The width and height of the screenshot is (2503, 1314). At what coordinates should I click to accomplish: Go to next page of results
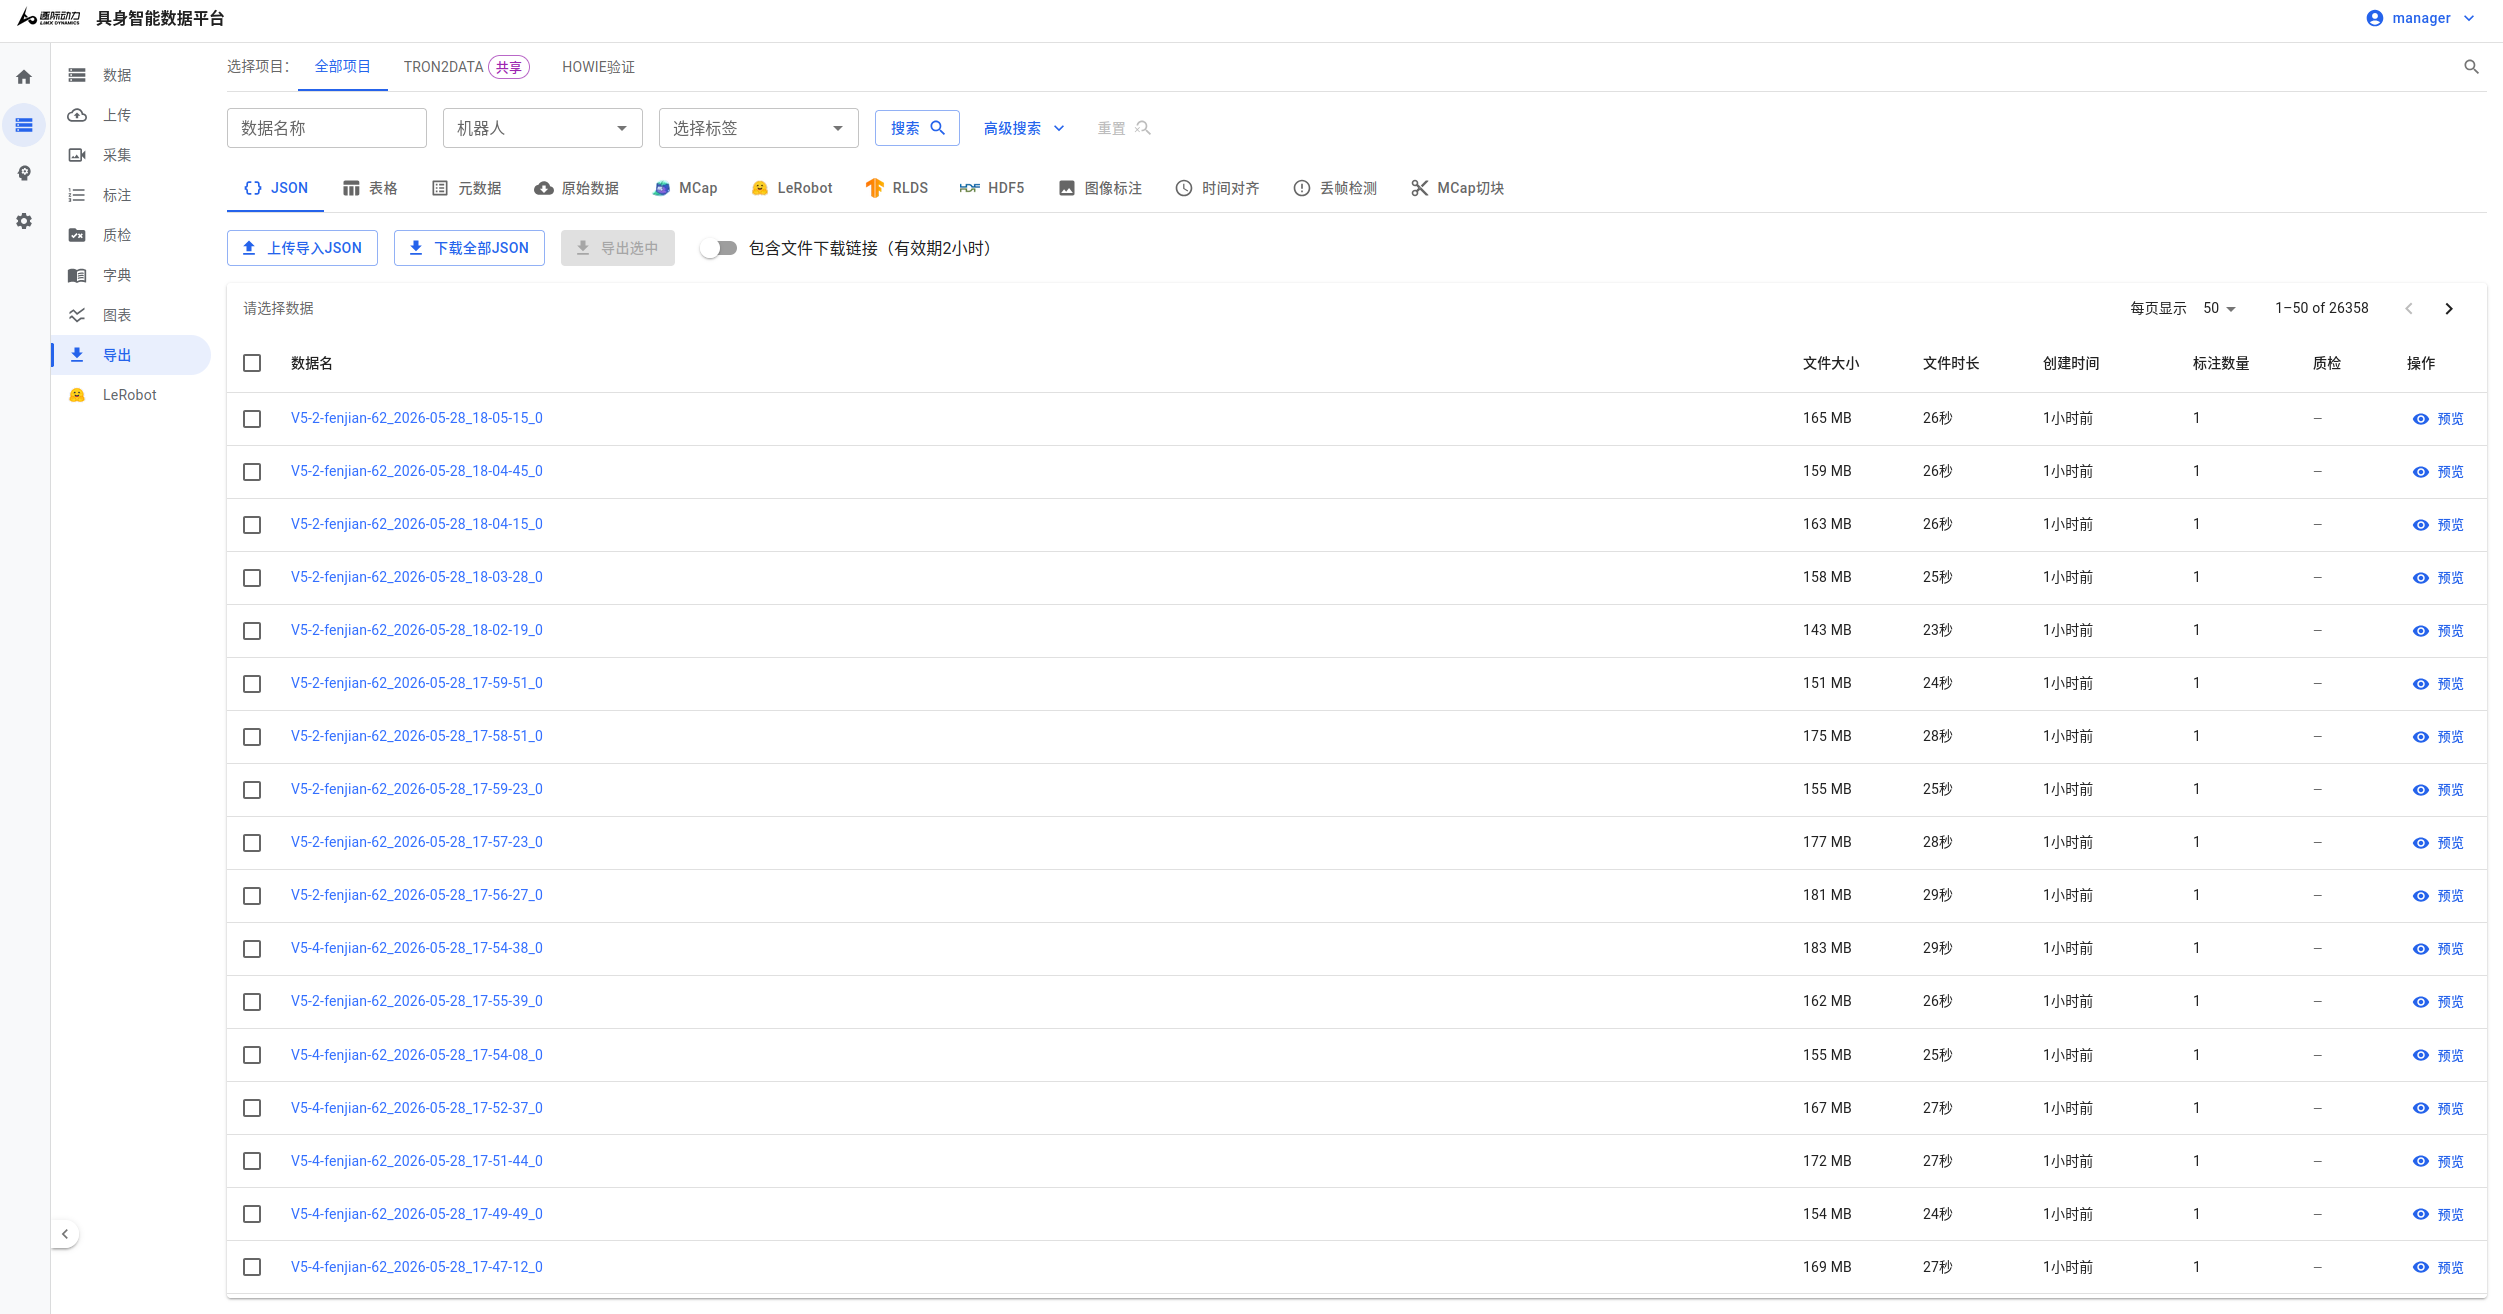point(2449,309)
